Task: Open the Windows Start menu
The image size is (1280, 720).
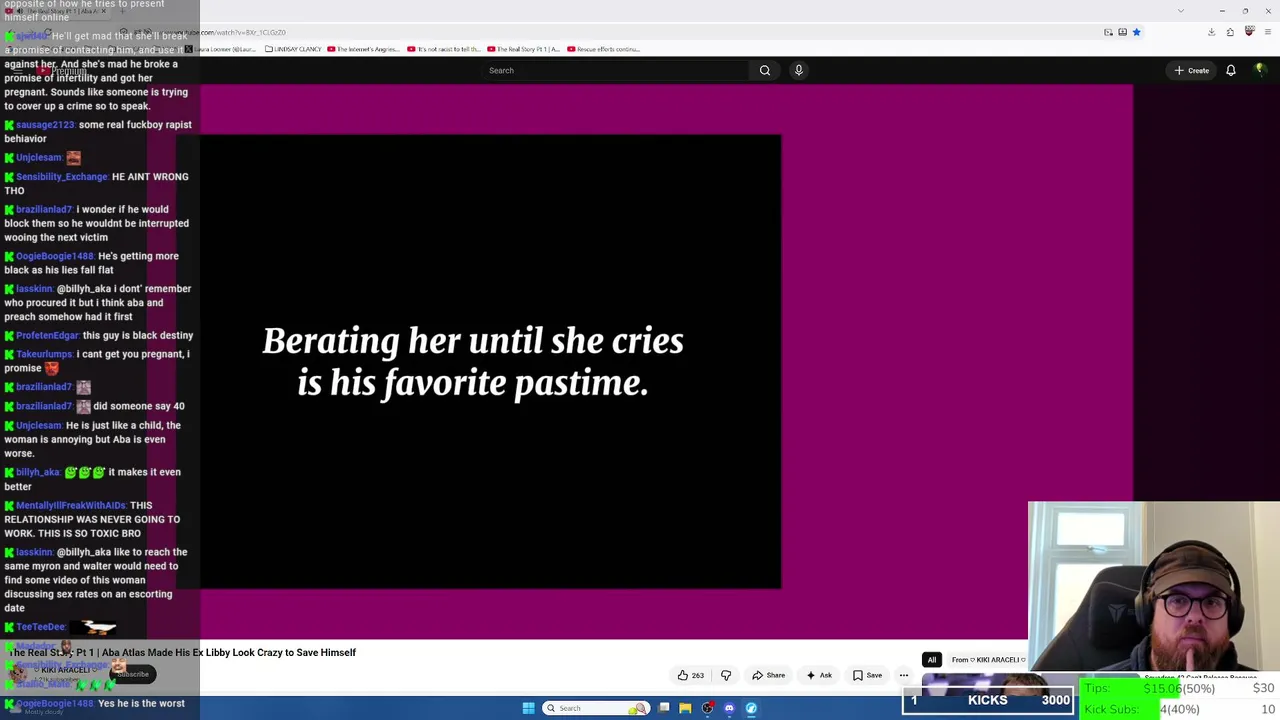Action: coord(528,708)
